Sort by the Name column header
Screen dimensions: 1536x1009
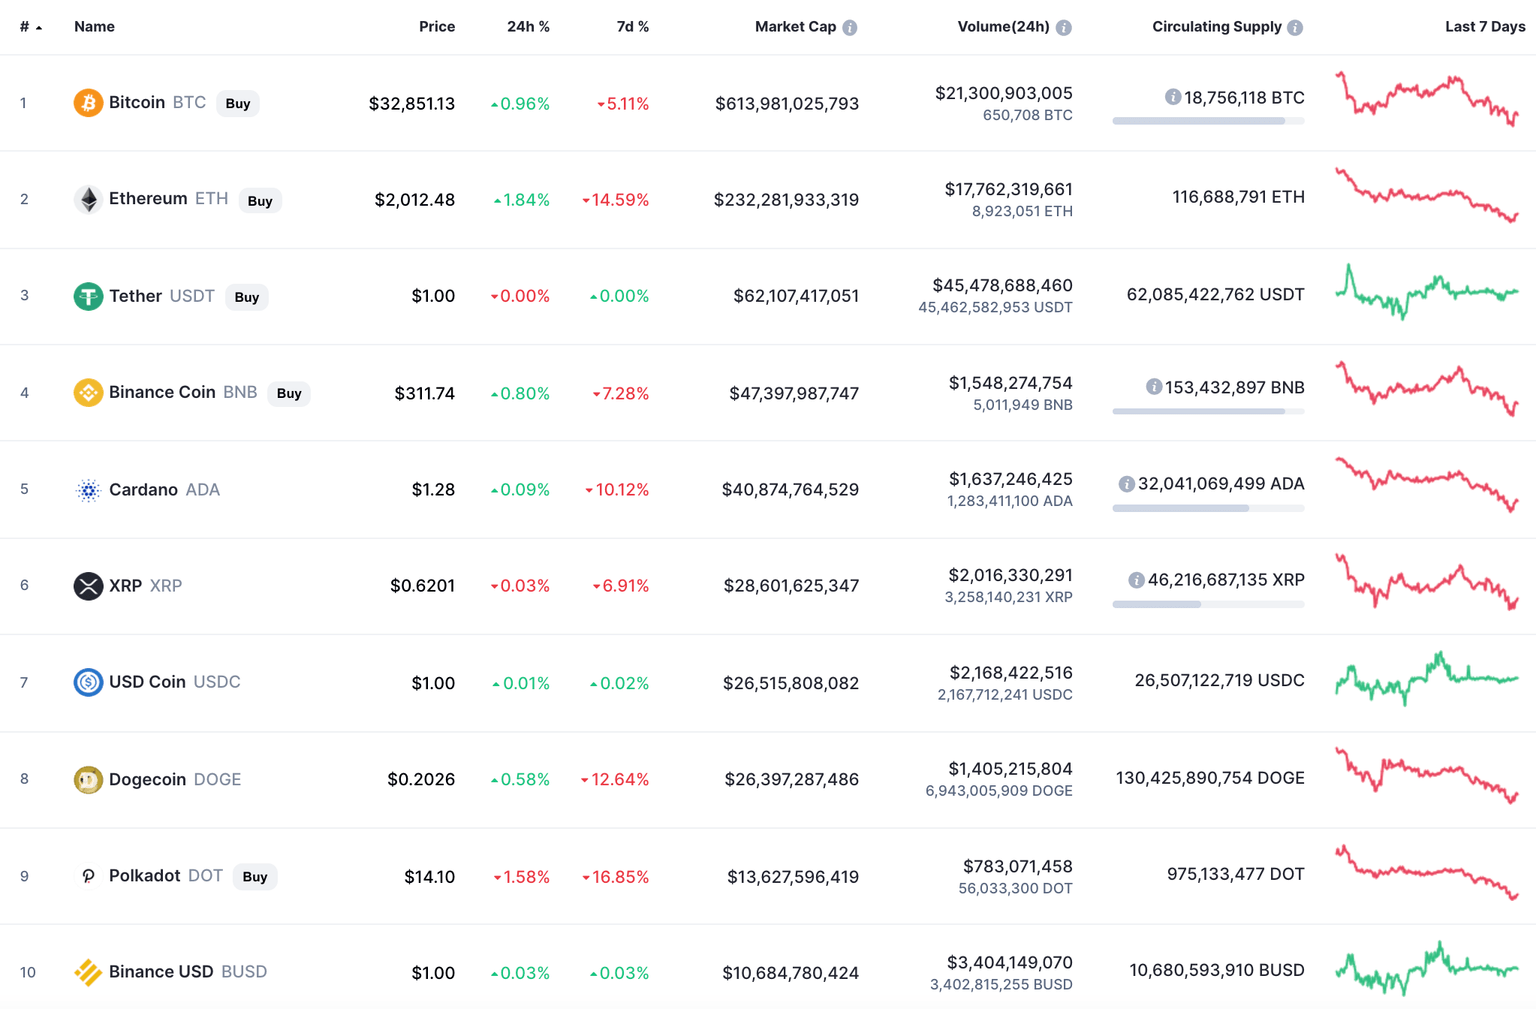(94, 27)
